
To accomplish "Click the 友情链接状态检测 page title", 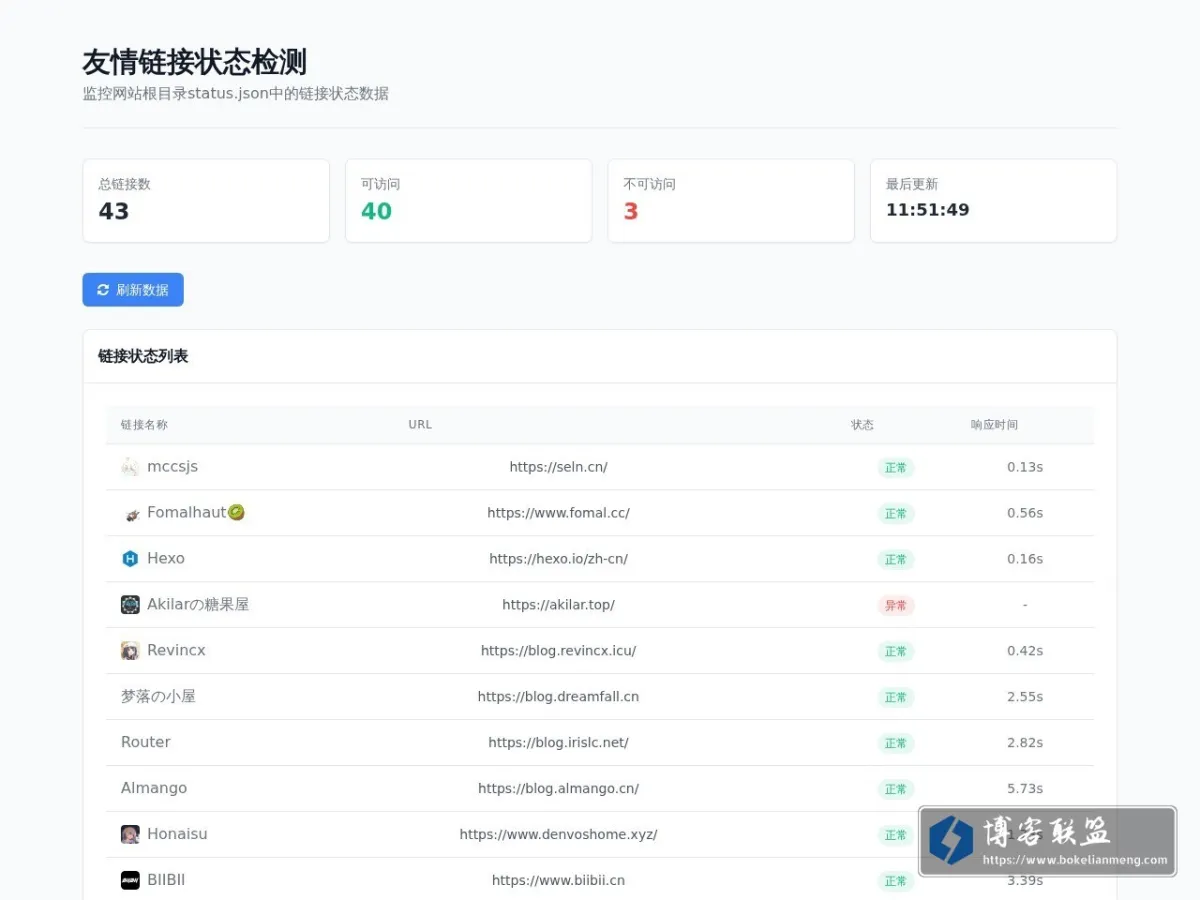I will point(195,62).
